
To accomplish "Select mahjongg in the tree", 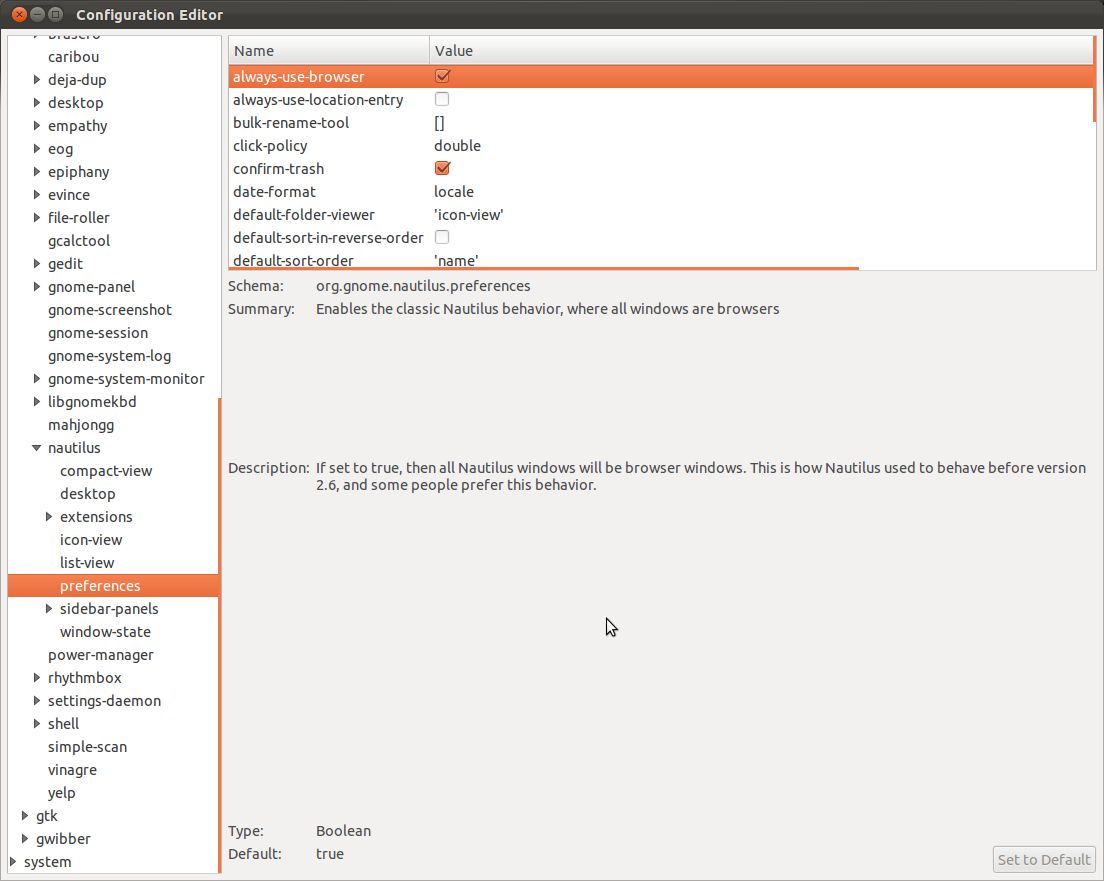I will point(81,425).
